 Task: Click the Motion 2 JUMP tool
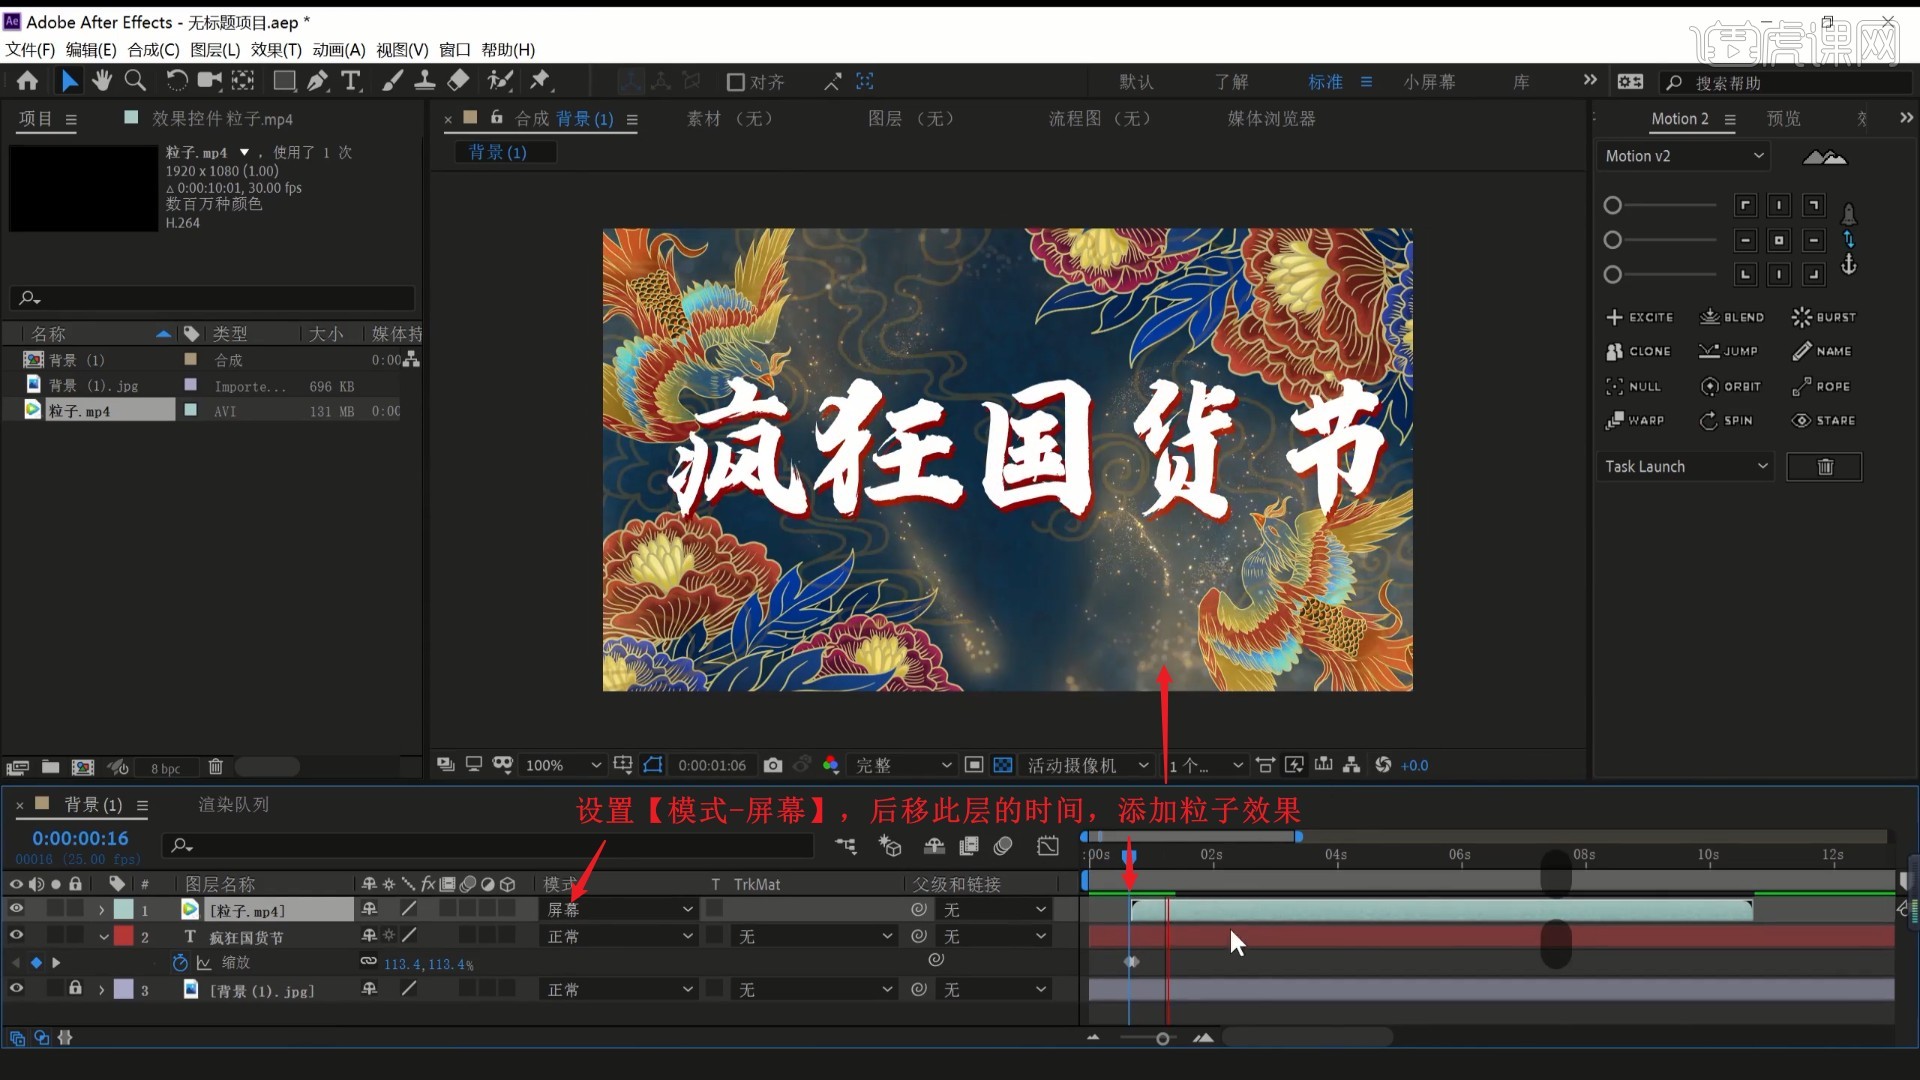[1728, 351]
